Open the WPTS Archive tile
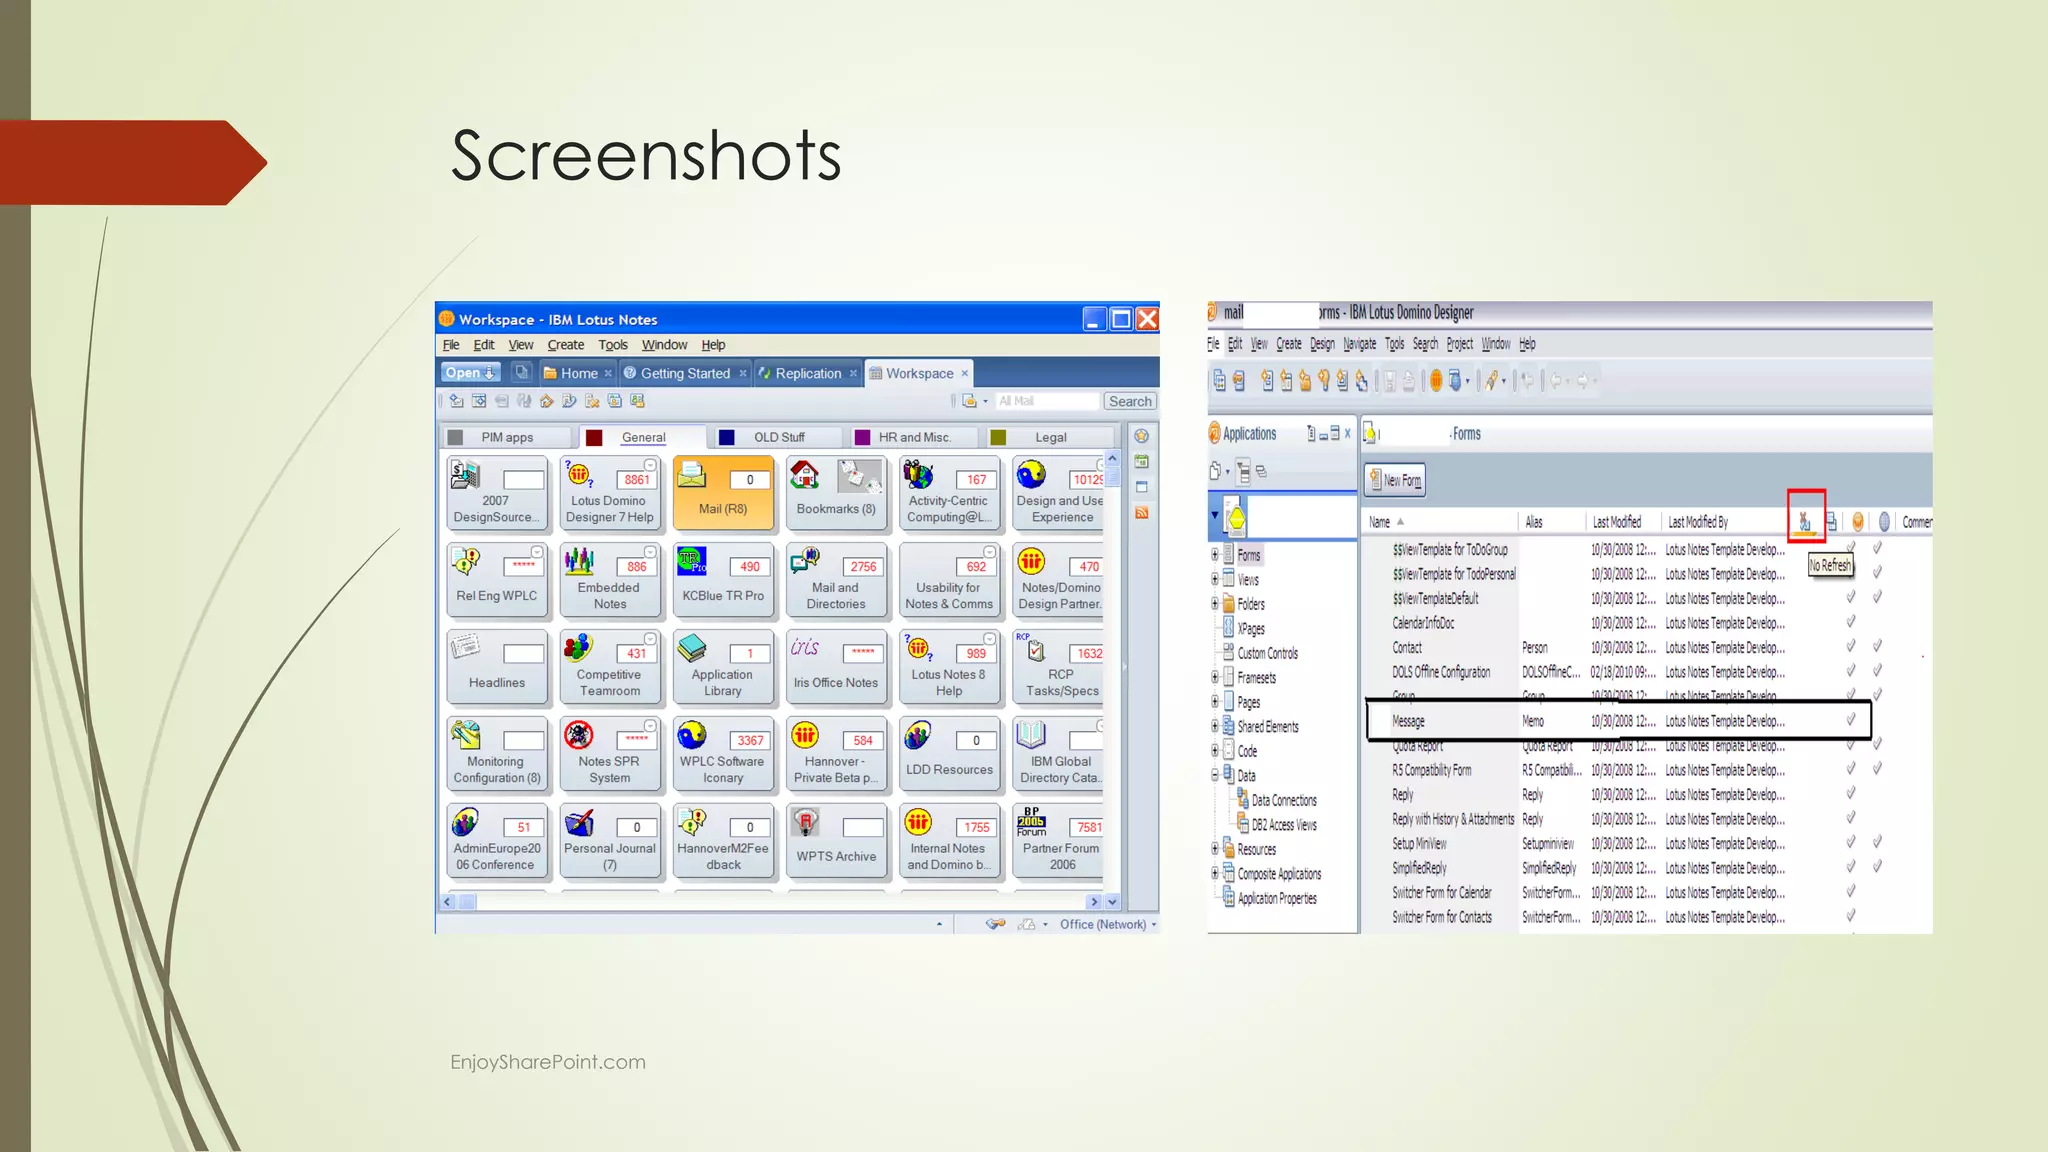Image resolution: width=2048 pixels, height=1152 pixels. point(836,840)
